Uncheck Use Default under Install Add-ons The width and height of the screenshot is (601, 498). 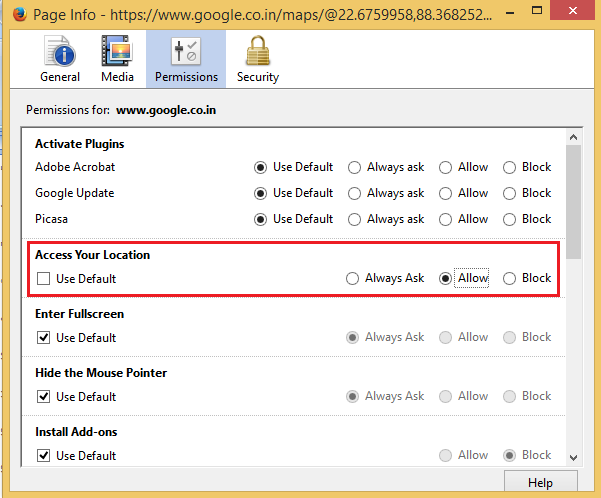[x=43, y=455]
